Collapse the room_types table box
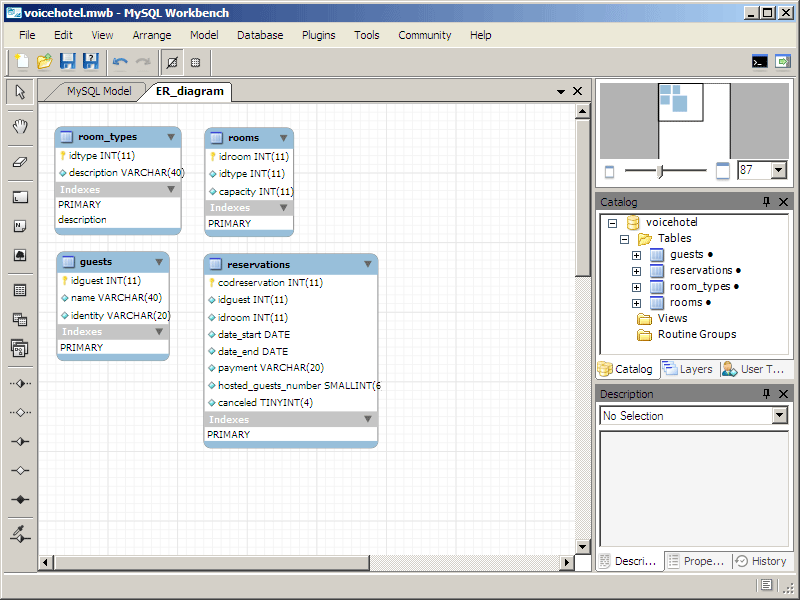800x600 pixels. point(171,137)
